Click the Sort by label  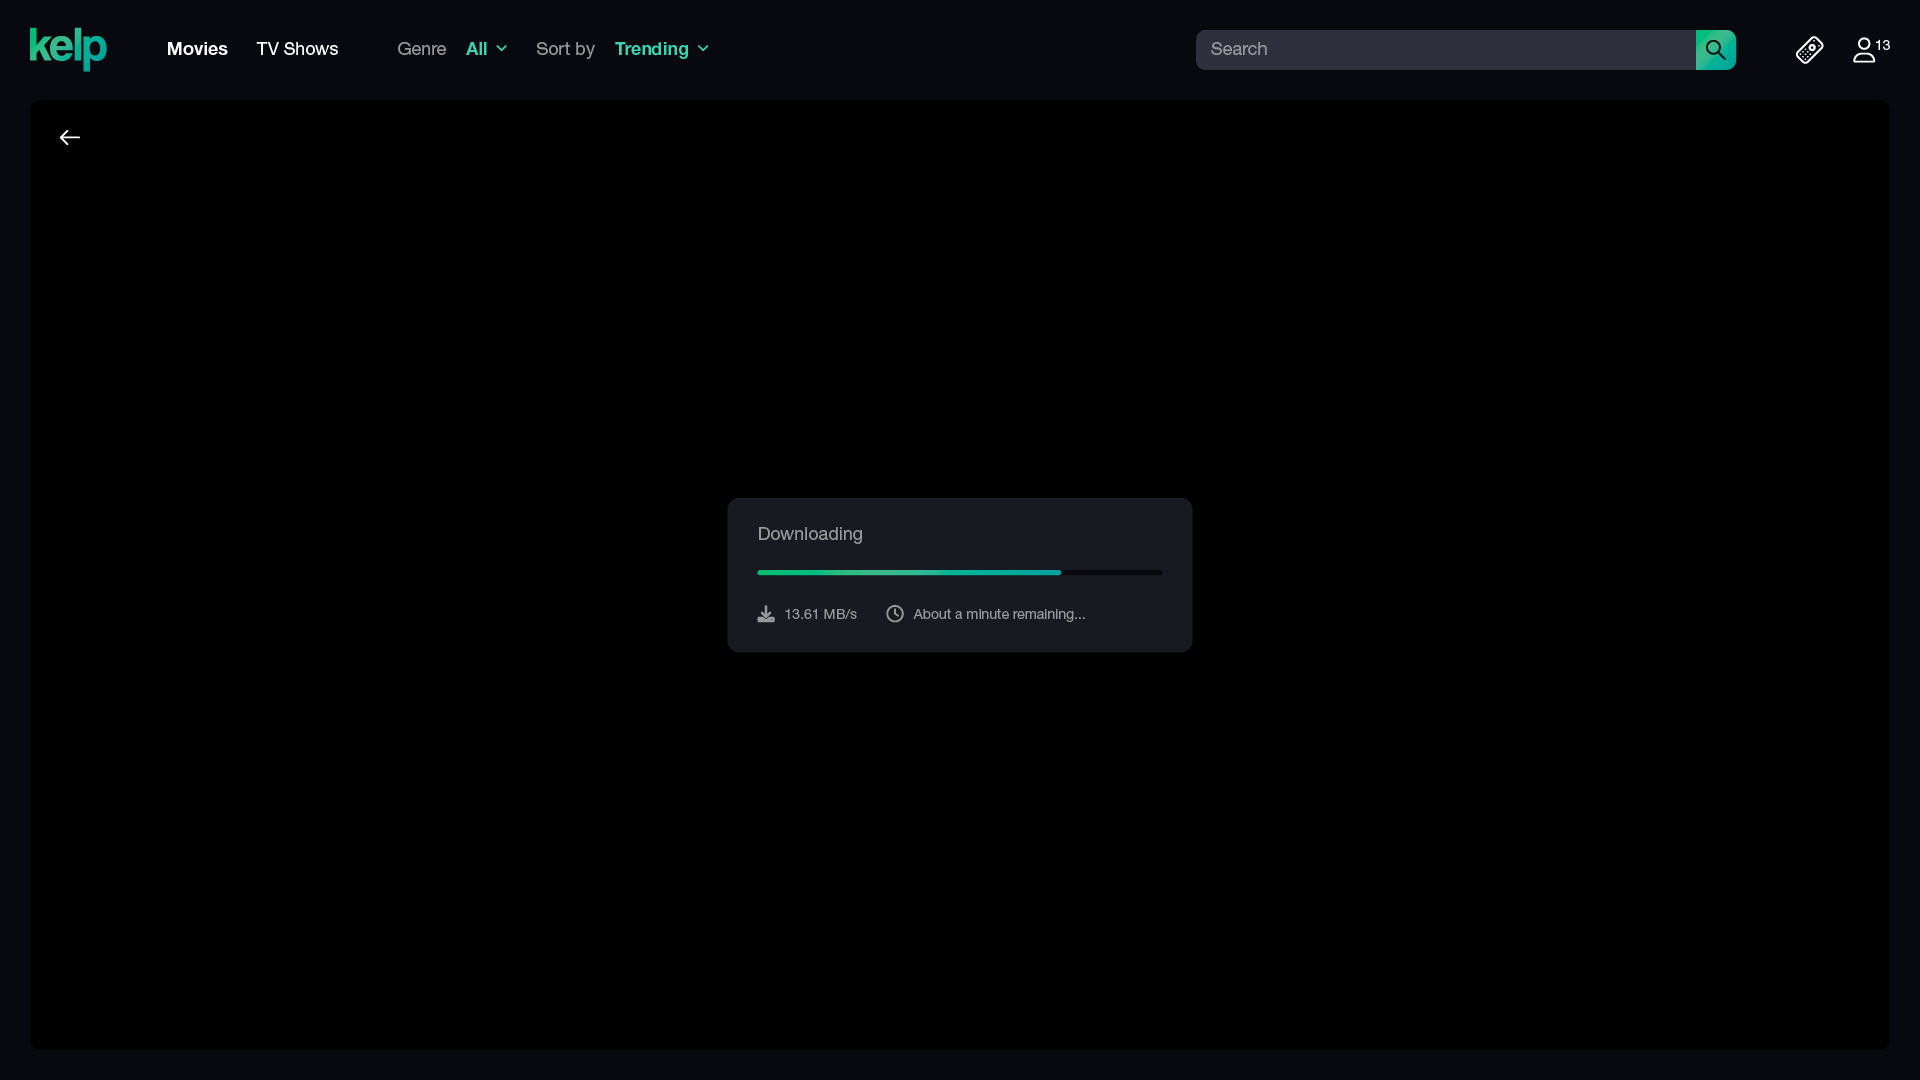[565, 48]
